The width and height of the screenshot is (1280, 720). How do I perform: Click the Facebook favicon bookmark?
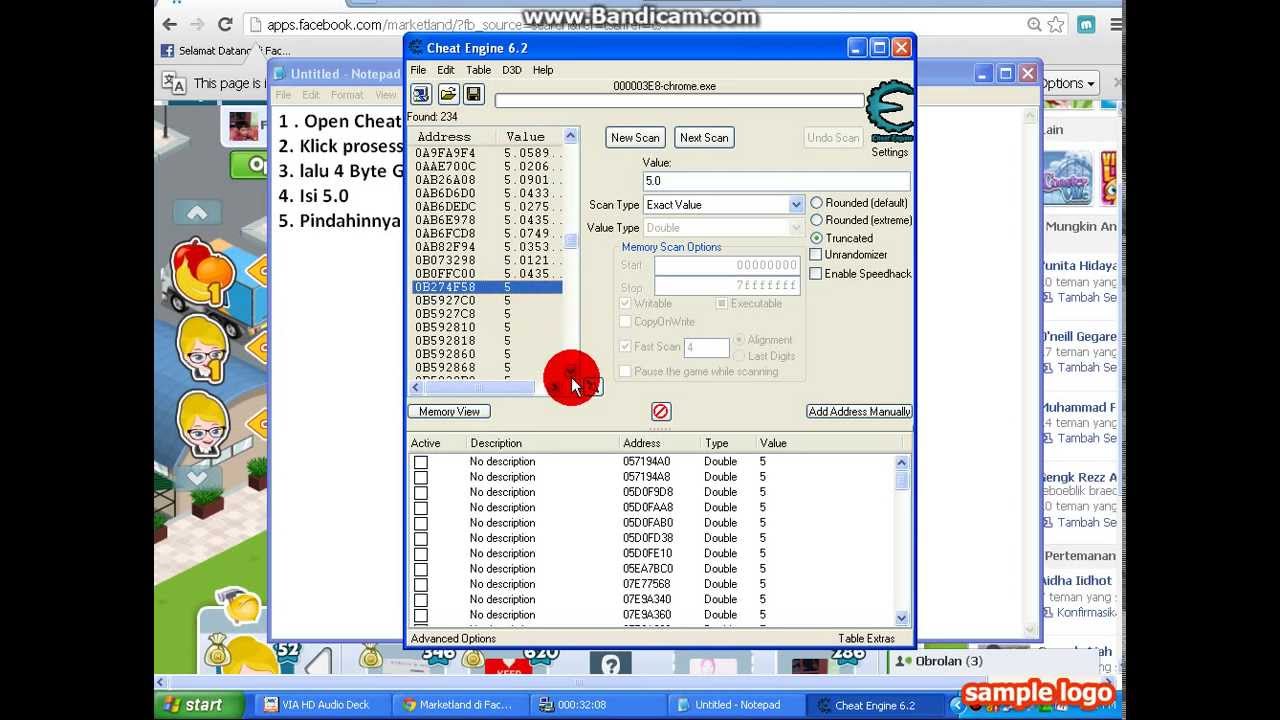click(168, 51)
